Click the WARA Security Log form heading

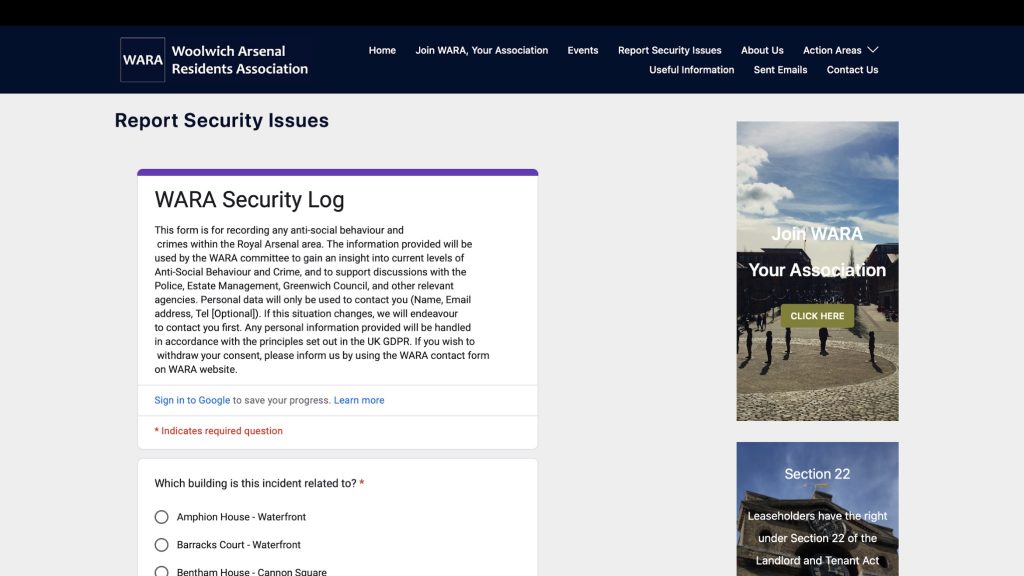(249, 199)
